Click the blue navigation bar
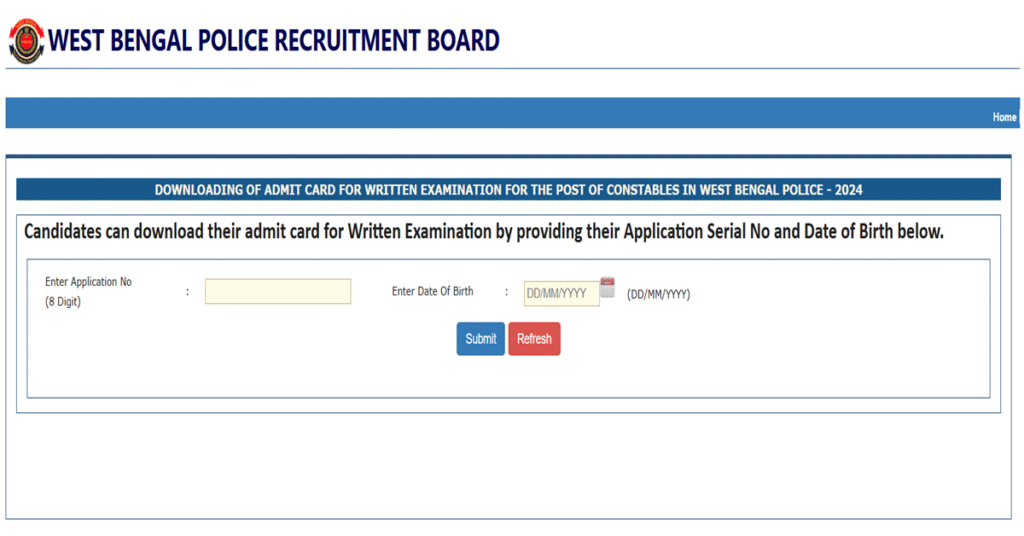This screenshot has width=1024, height=536. (500, 113)
